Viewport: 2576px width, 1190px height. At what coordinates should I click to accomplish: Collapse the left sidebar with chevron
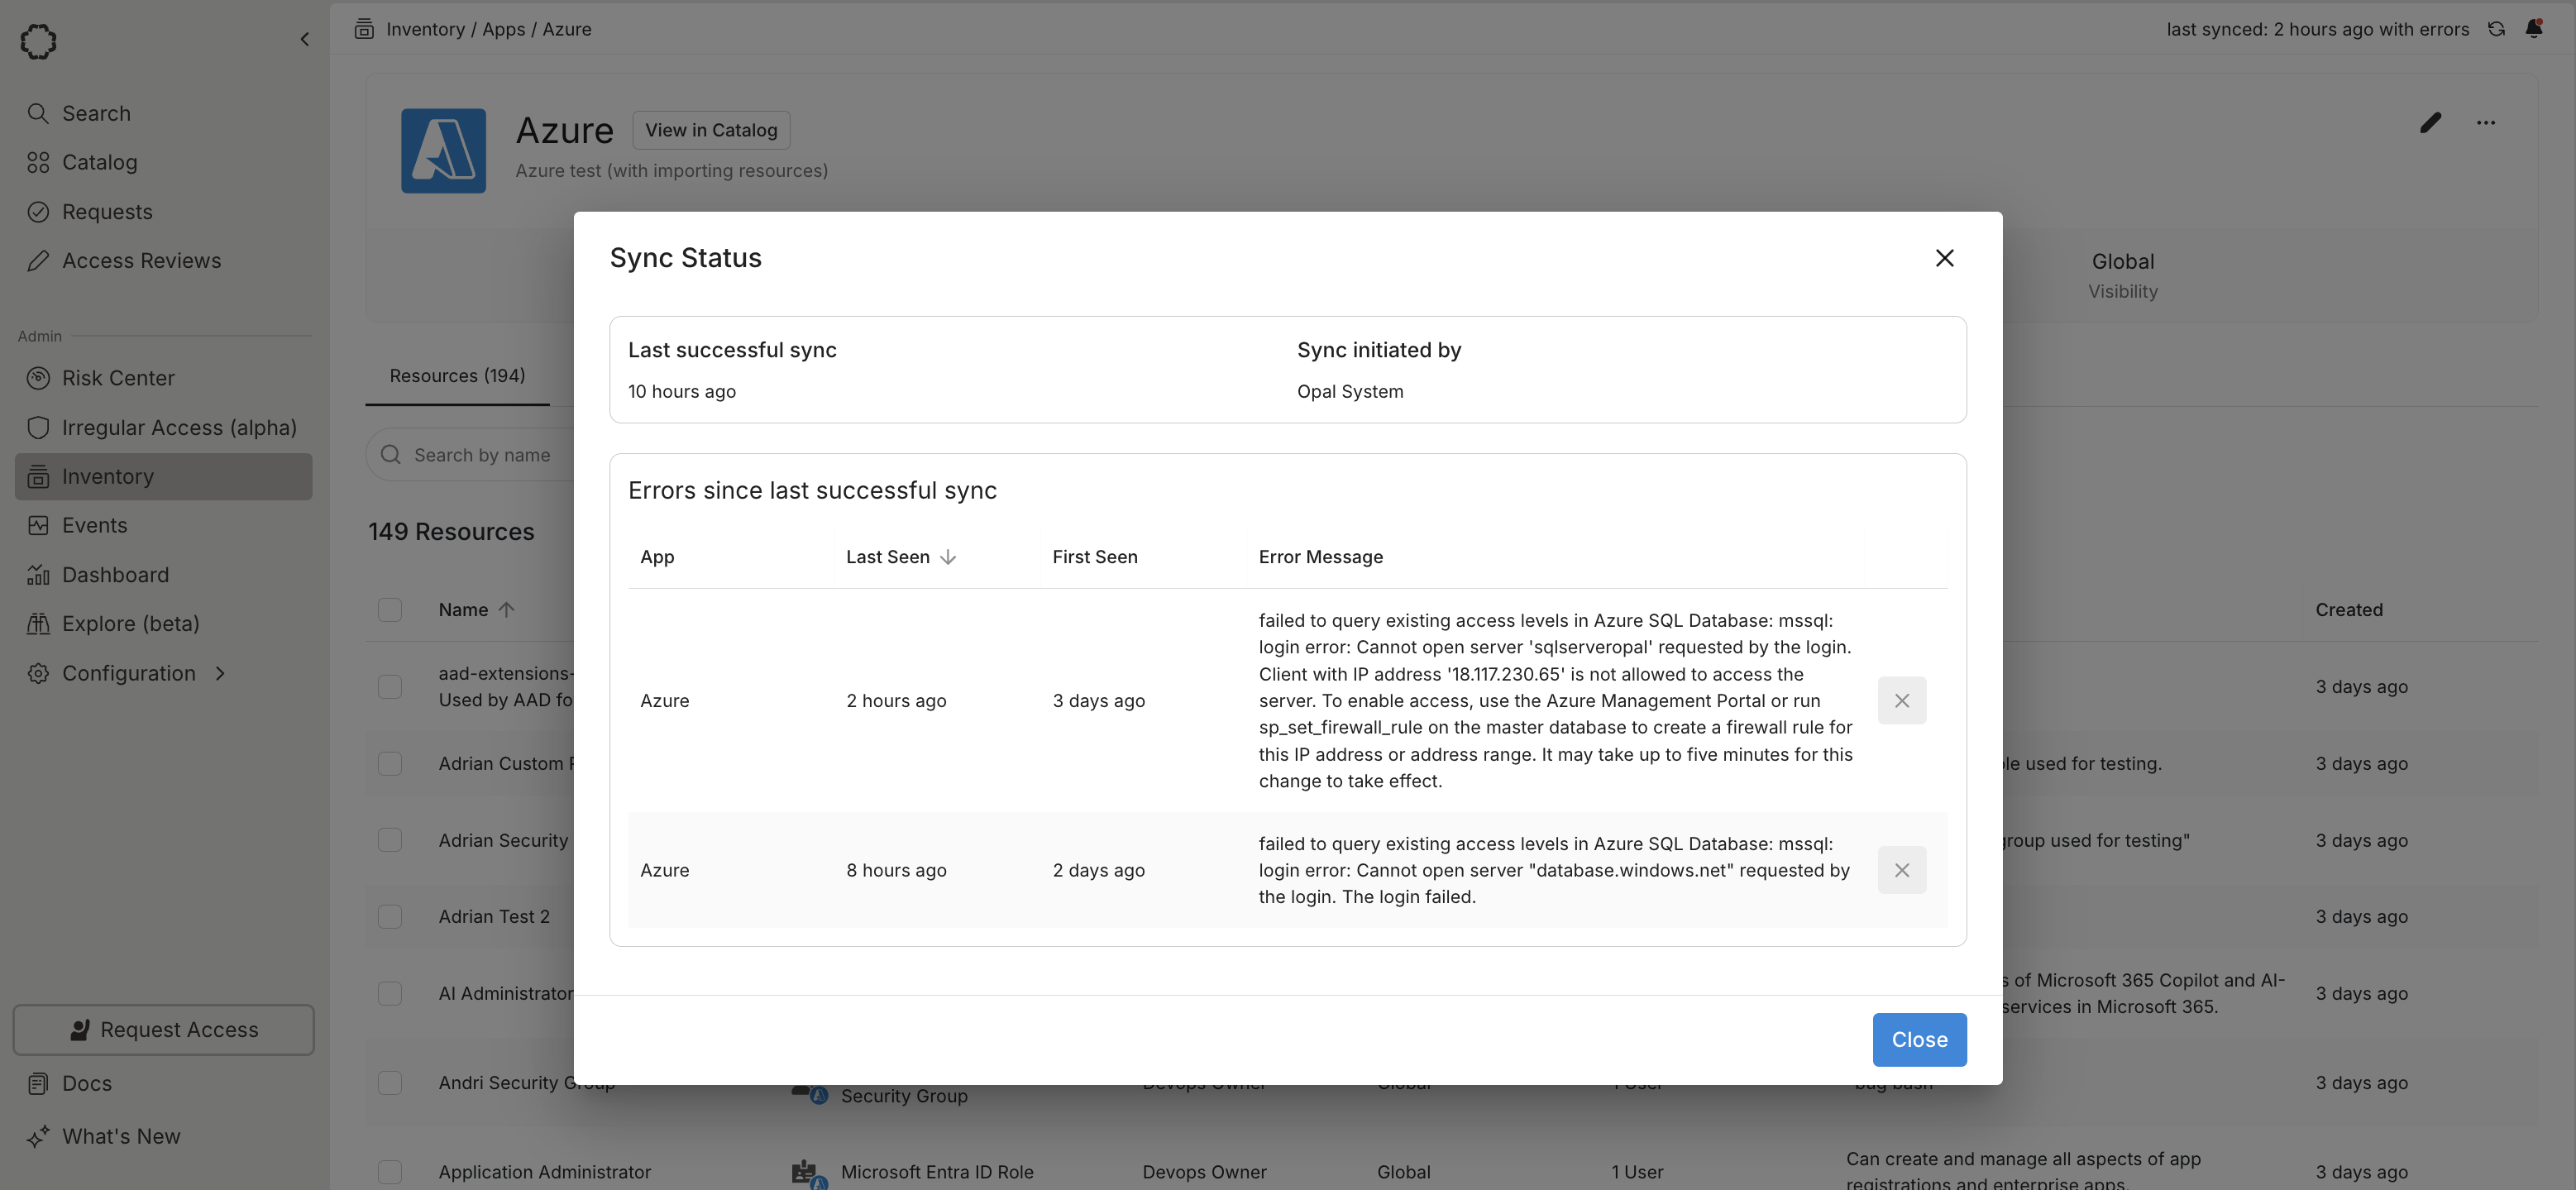pyautogui.click(x=305, y=39)
